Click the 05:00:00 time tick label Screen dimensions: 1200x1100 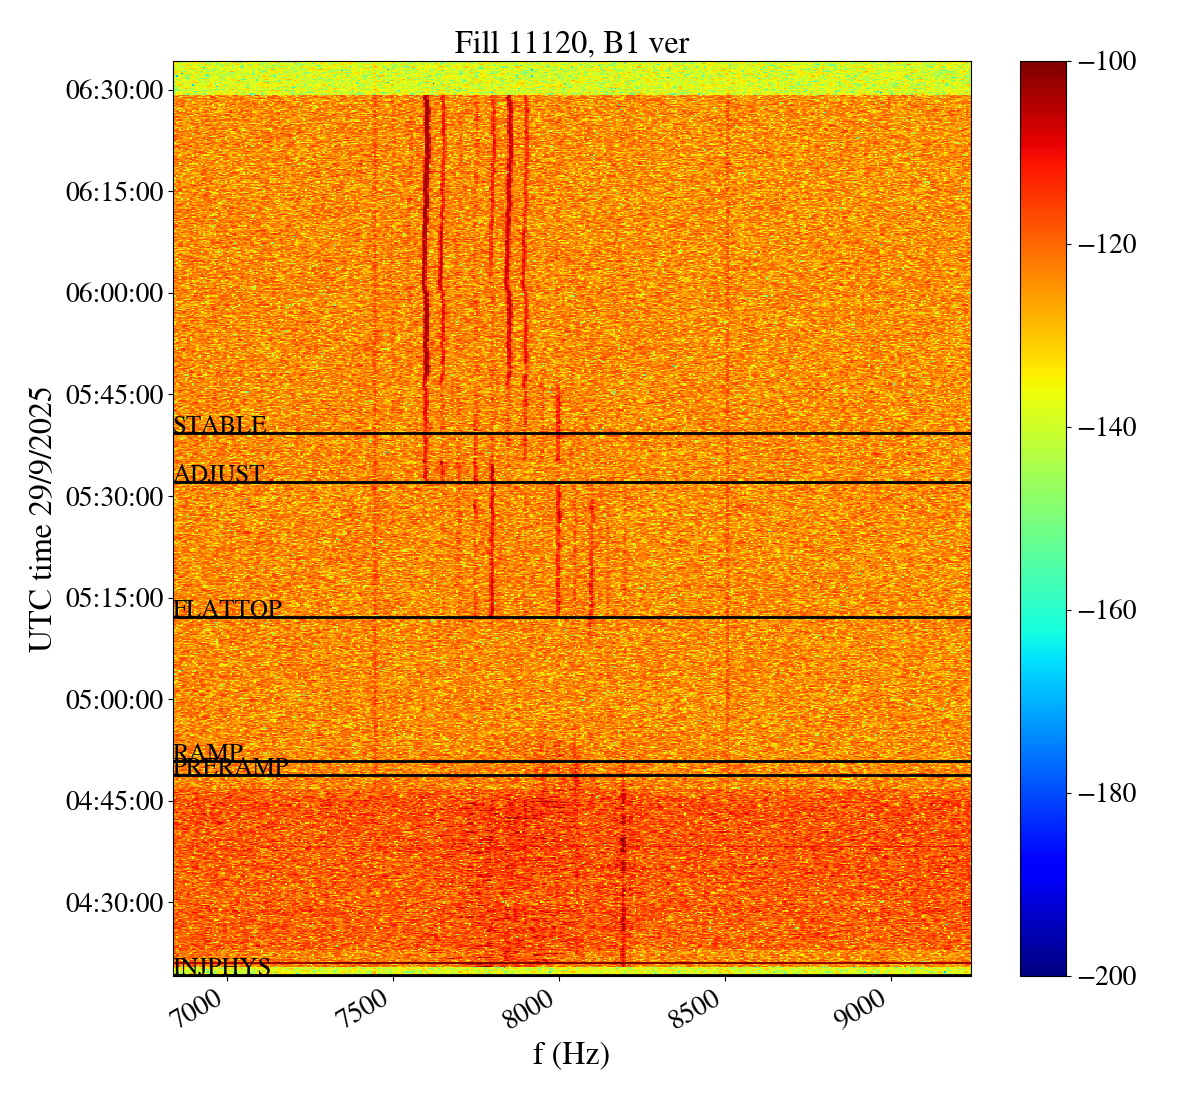point(114,699)
